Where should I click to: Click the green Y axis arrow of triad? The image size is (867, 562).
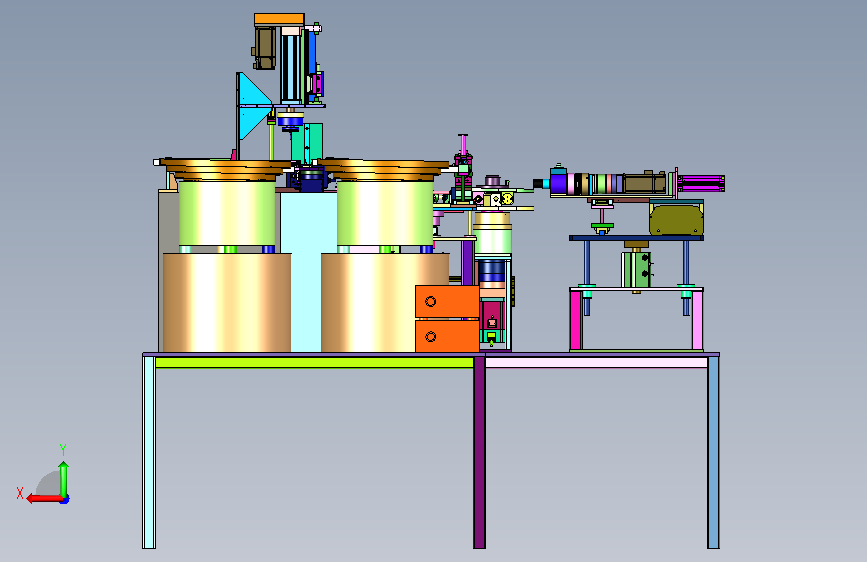tap(64, 480)
